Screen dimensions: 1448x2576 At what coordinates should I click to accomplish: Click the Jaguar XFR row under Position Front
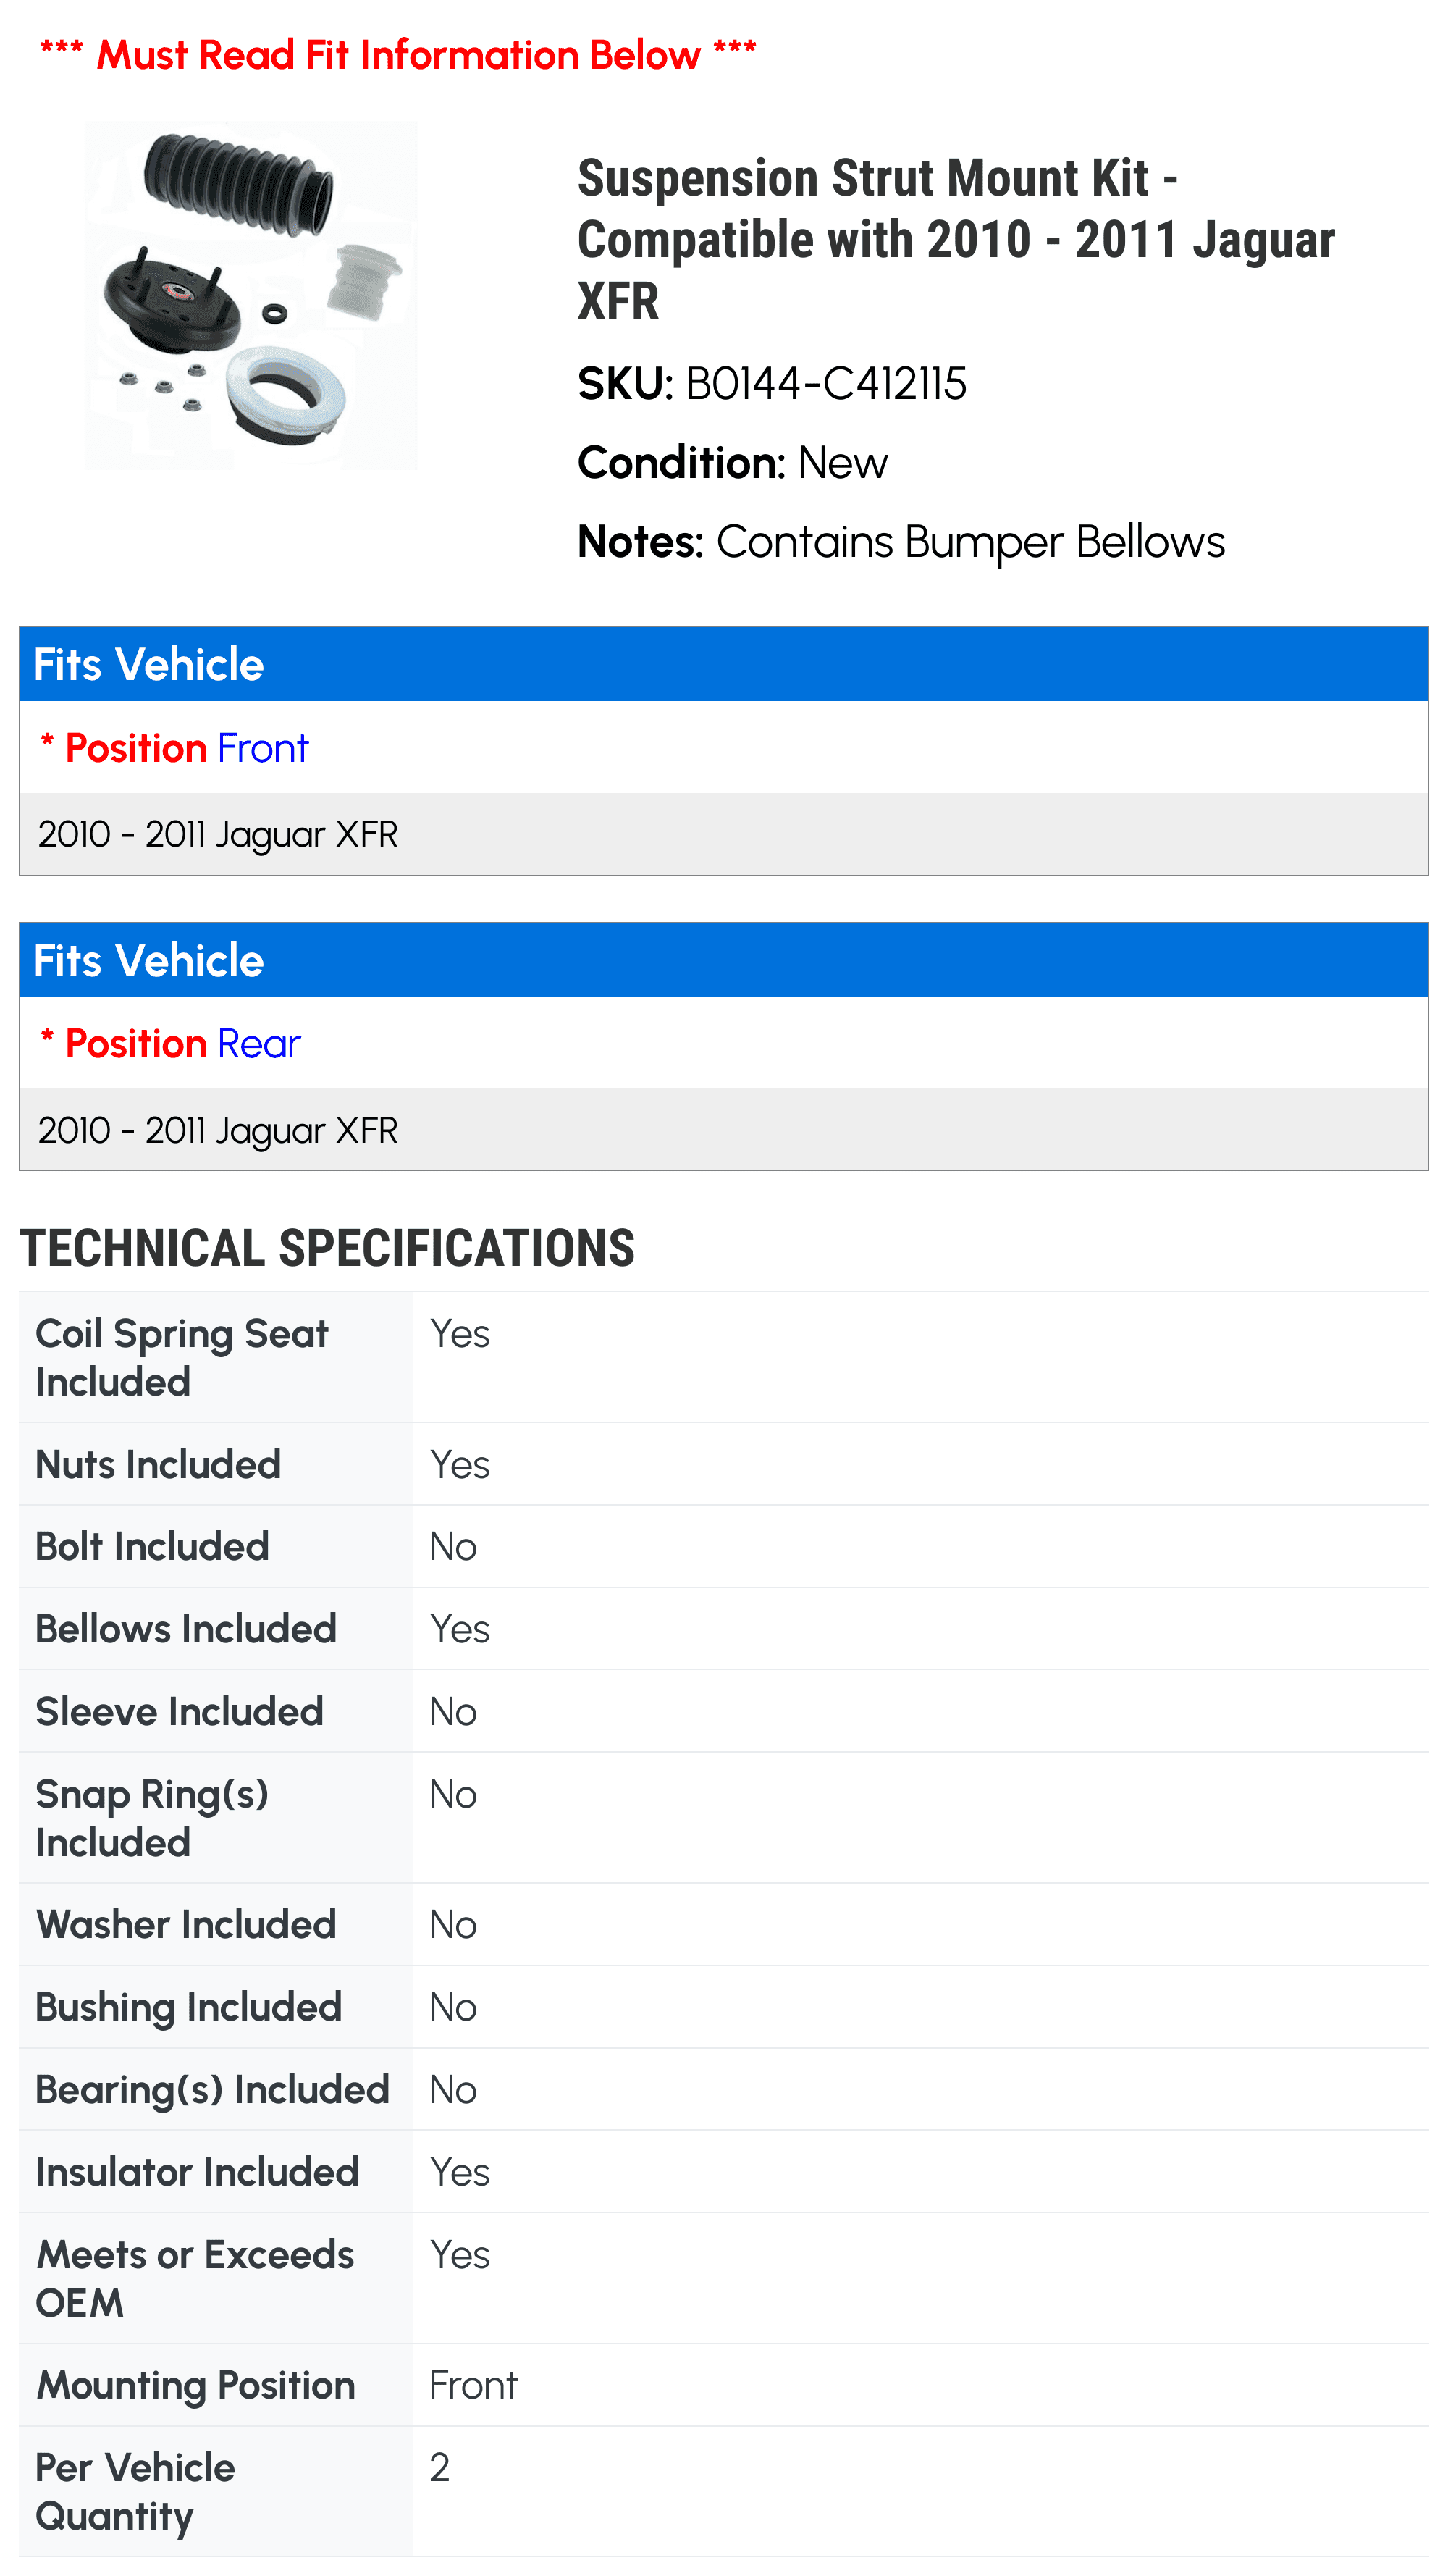pyautogui.click(x=724, y=834)
